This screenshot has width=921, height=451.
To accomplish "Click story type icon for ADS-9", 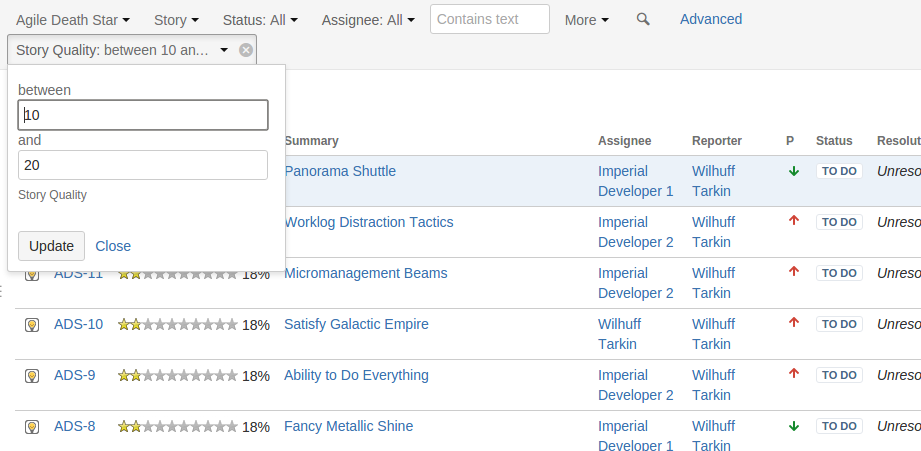I will click(32, 375).
